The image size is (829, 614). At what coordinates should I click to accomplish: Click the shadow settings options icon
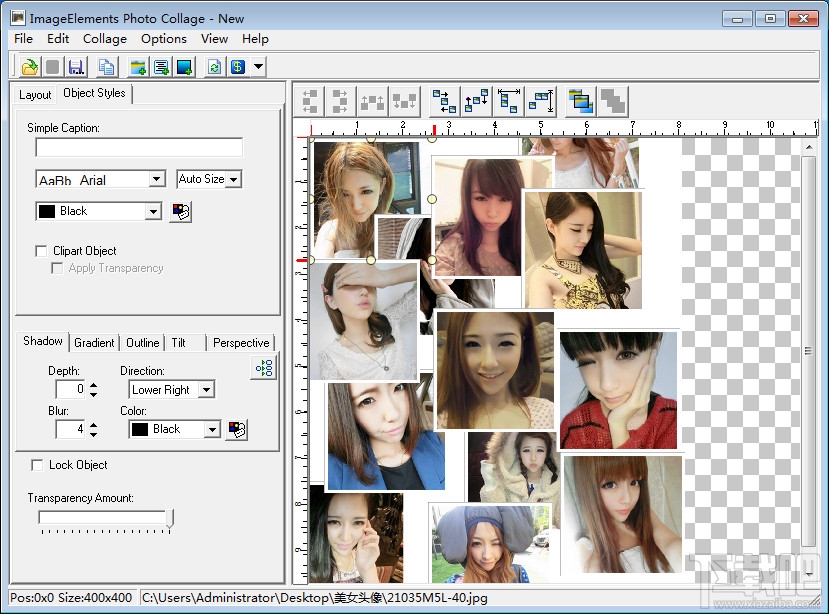[264, 368]
